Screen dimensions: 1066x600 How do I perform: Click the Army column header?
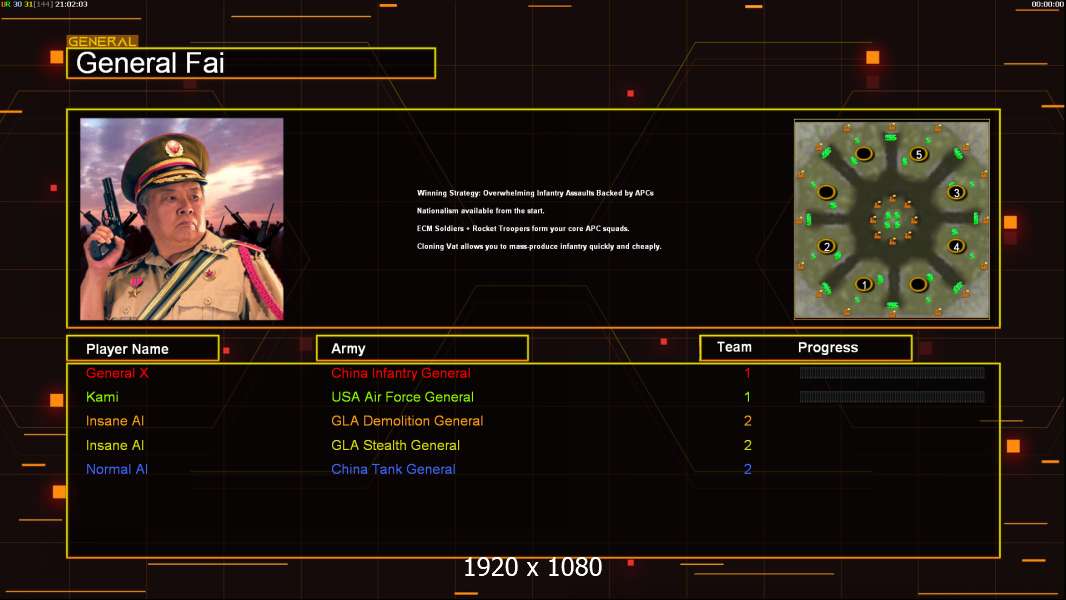click(422, 349)
